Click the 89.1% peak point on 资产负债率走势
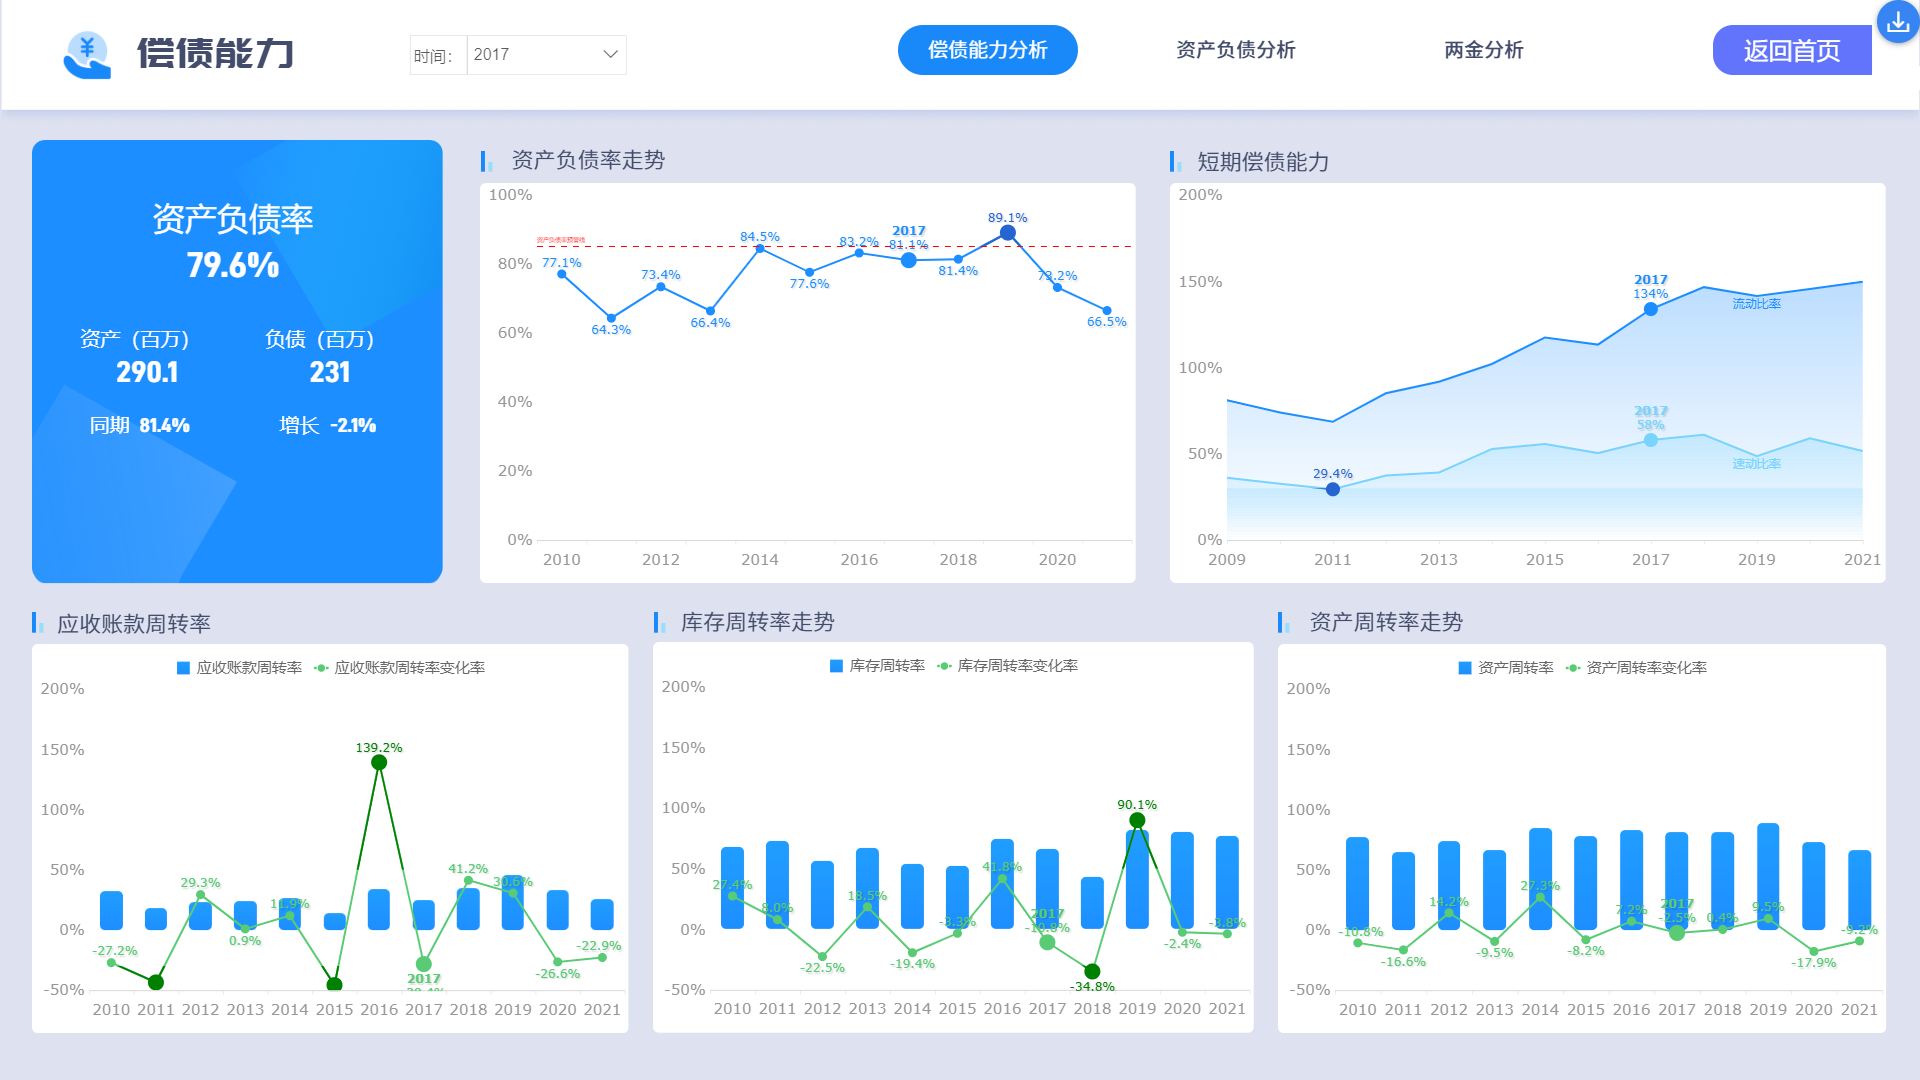The height and width of the screenshot is (1080, 1920). tap(1008, 233)
